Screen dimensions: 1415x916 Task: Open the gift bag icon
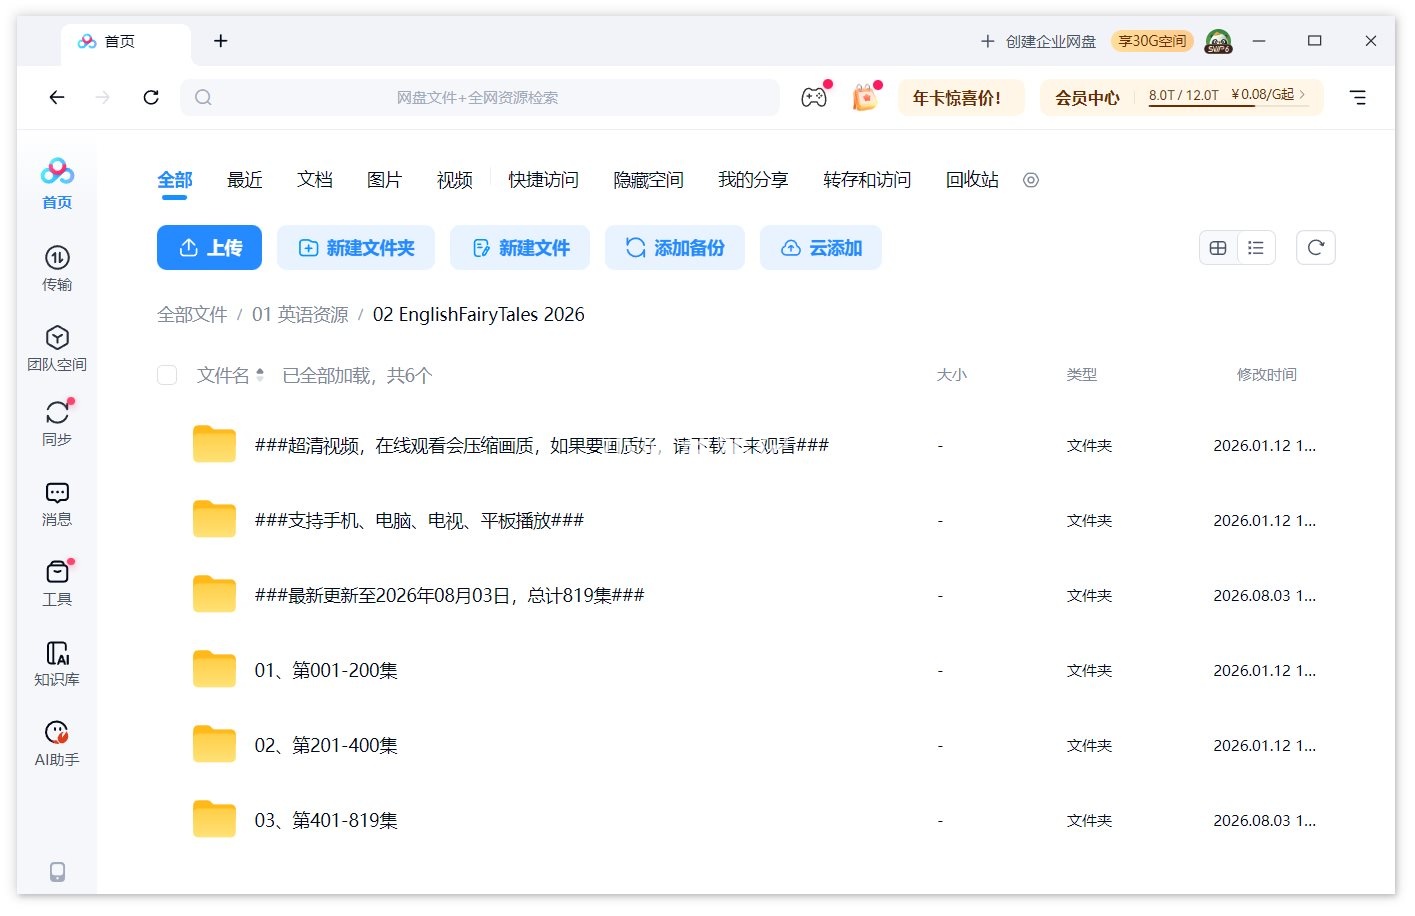pyautogui.click(x=865, y=97)
